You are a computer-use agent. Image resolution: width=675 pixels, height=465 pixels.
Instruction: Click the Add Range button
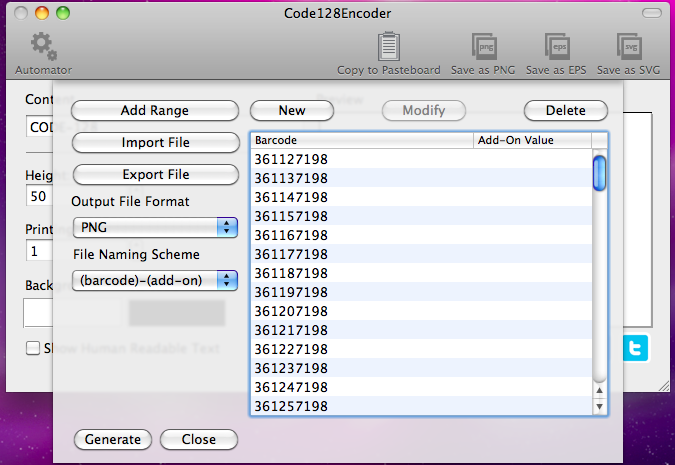click(155, 110)
